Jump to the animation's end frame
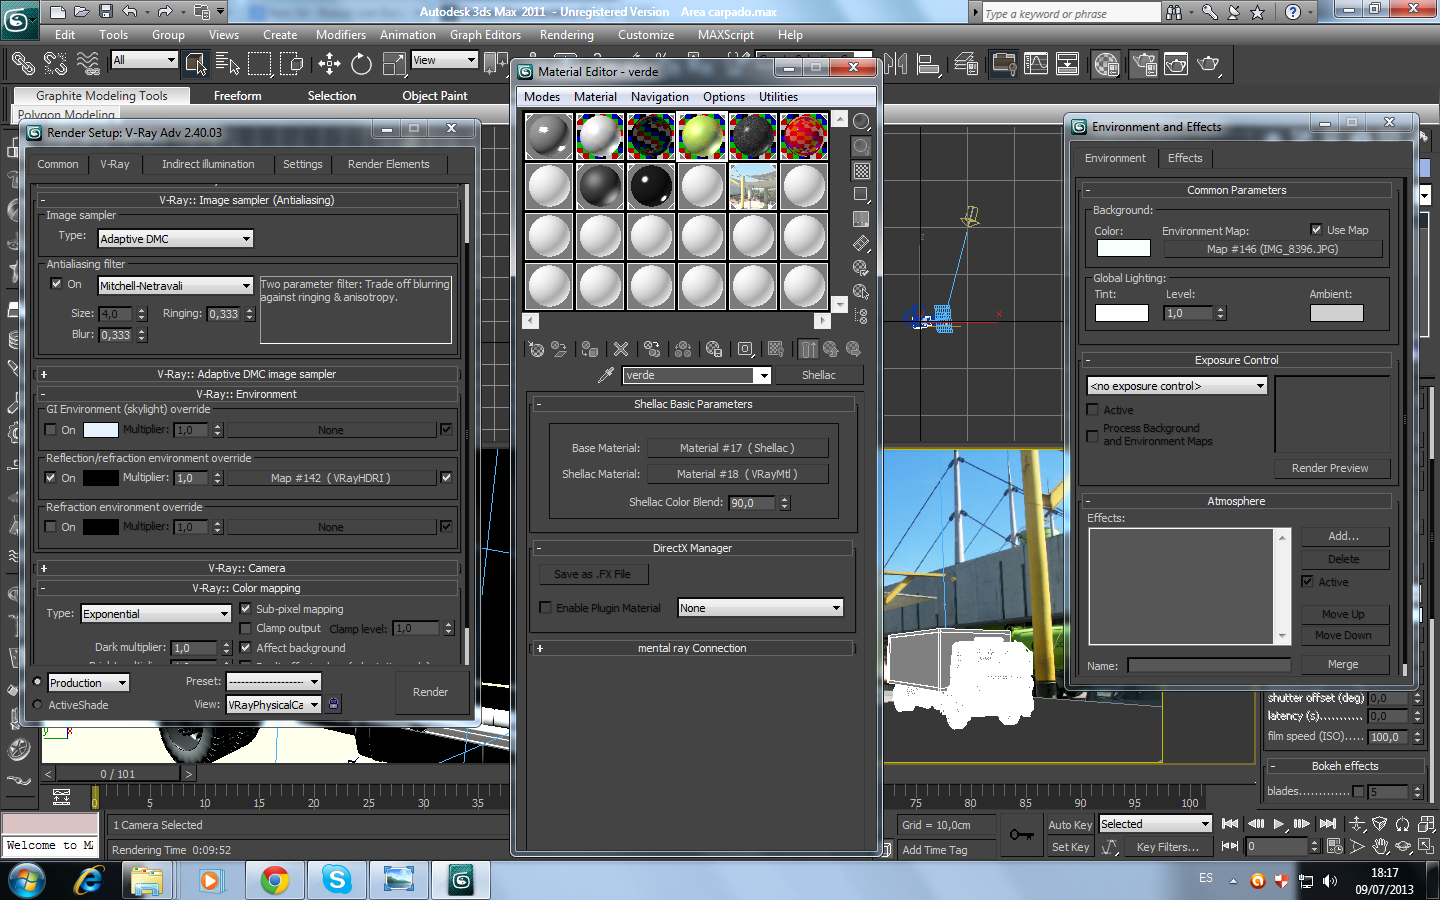 pyautogui.click(x=1327, y=824)
